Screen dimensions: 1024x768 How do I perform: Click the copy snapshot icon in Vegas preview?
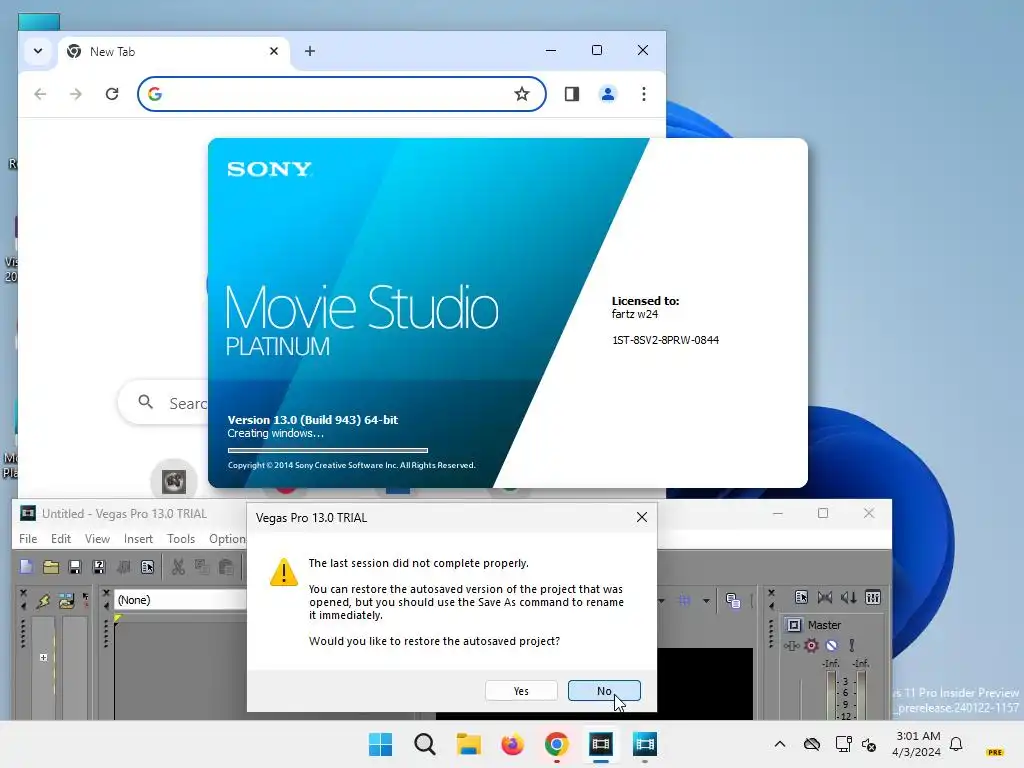(733, 600)
